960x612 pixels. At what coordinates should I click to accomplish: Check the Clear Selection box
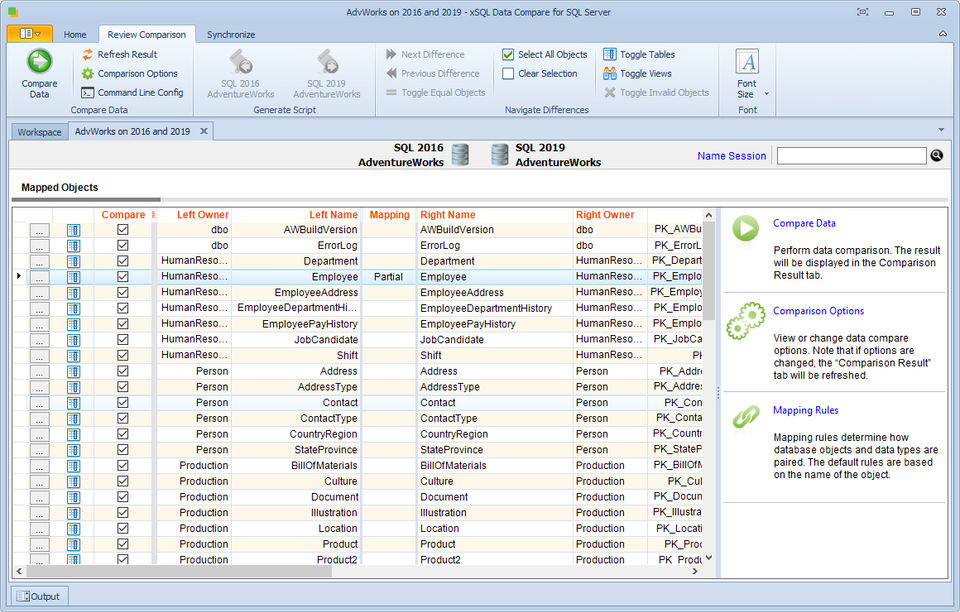tap(508, 73)
